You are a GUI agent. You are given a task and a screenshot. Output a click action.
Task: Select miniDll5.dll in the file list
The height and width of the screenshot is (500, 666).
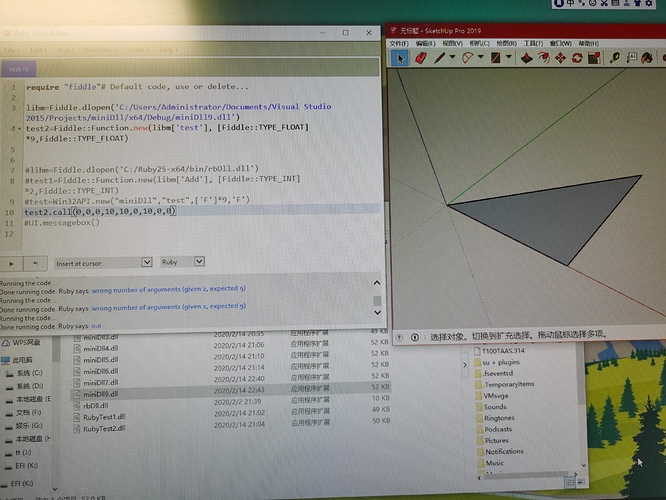coord(101,360)
